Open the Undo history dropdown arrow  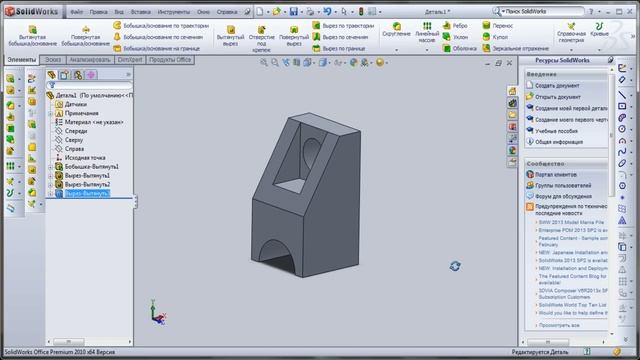(336, 12)
